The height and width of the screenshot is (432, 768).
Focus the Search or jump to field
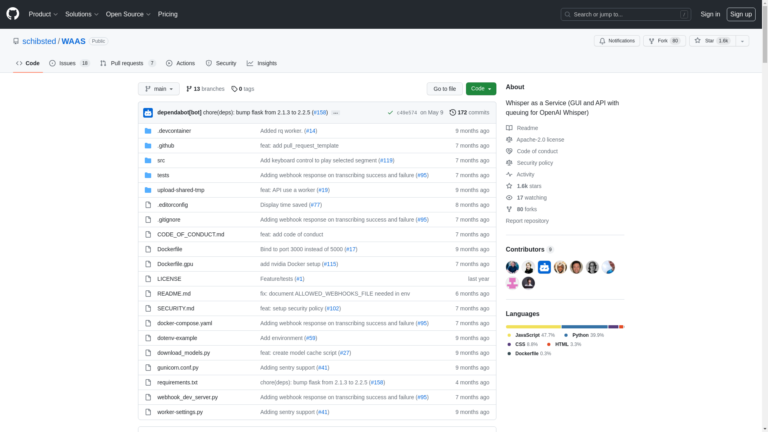tap(625, 14)
